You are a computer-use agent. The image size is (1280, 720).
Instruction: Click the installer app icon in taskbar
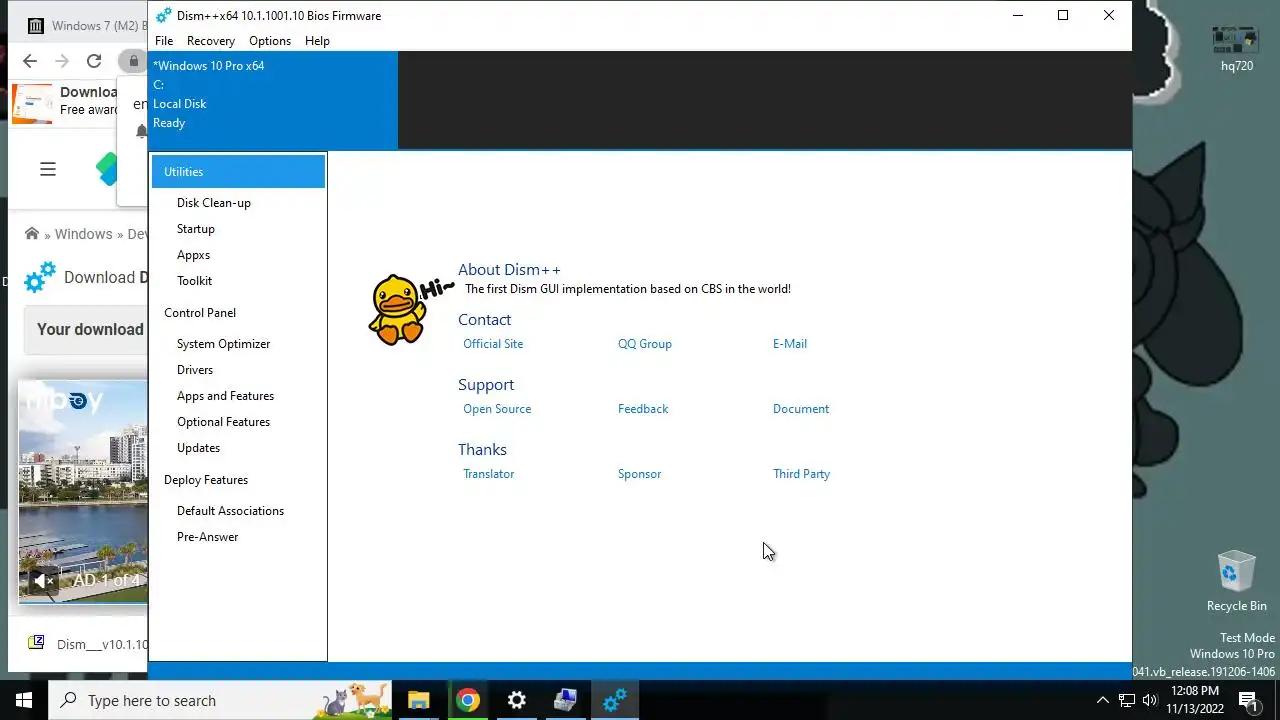tap(565, 700)
